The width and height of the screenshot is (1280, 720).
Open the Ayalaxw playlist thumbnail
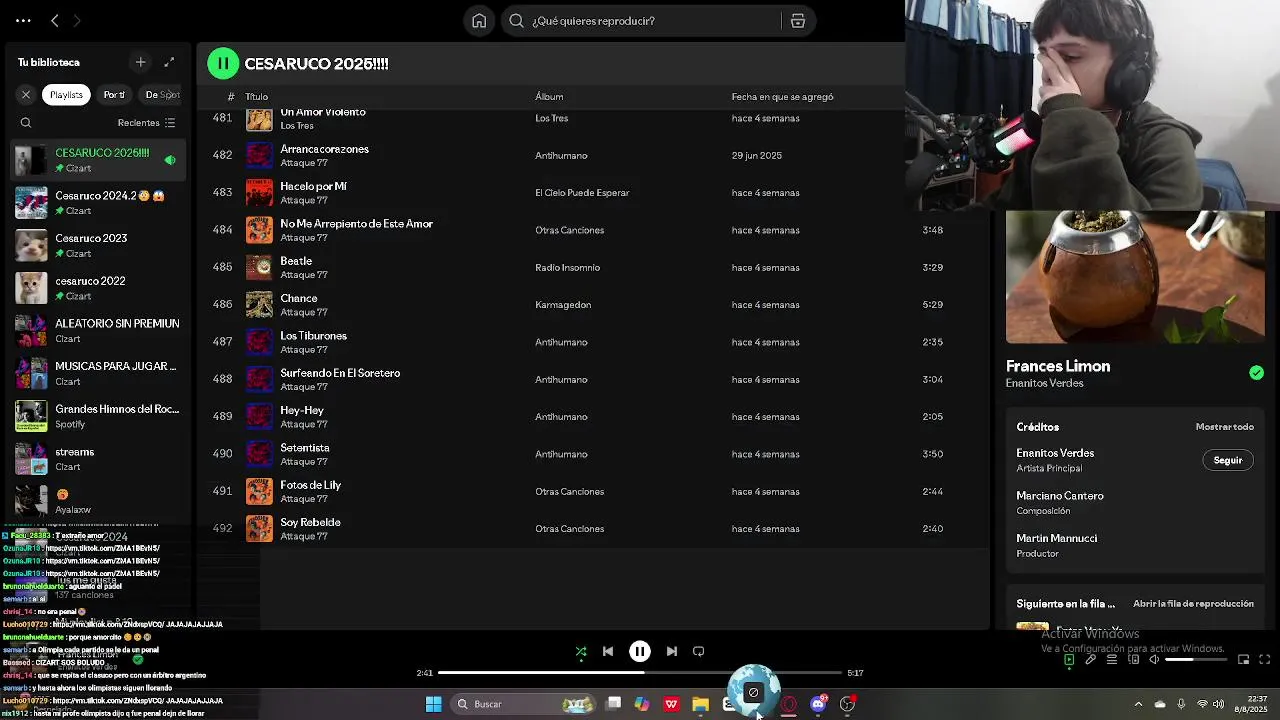tap(31, 500)
